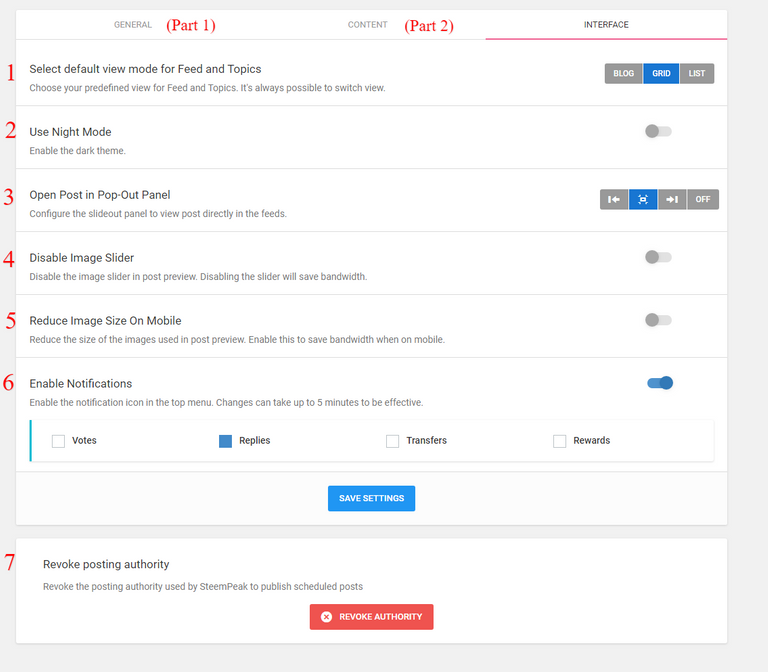Select the left slide-out panel icon
Screen dimensions: 768x672
(614, 199)
